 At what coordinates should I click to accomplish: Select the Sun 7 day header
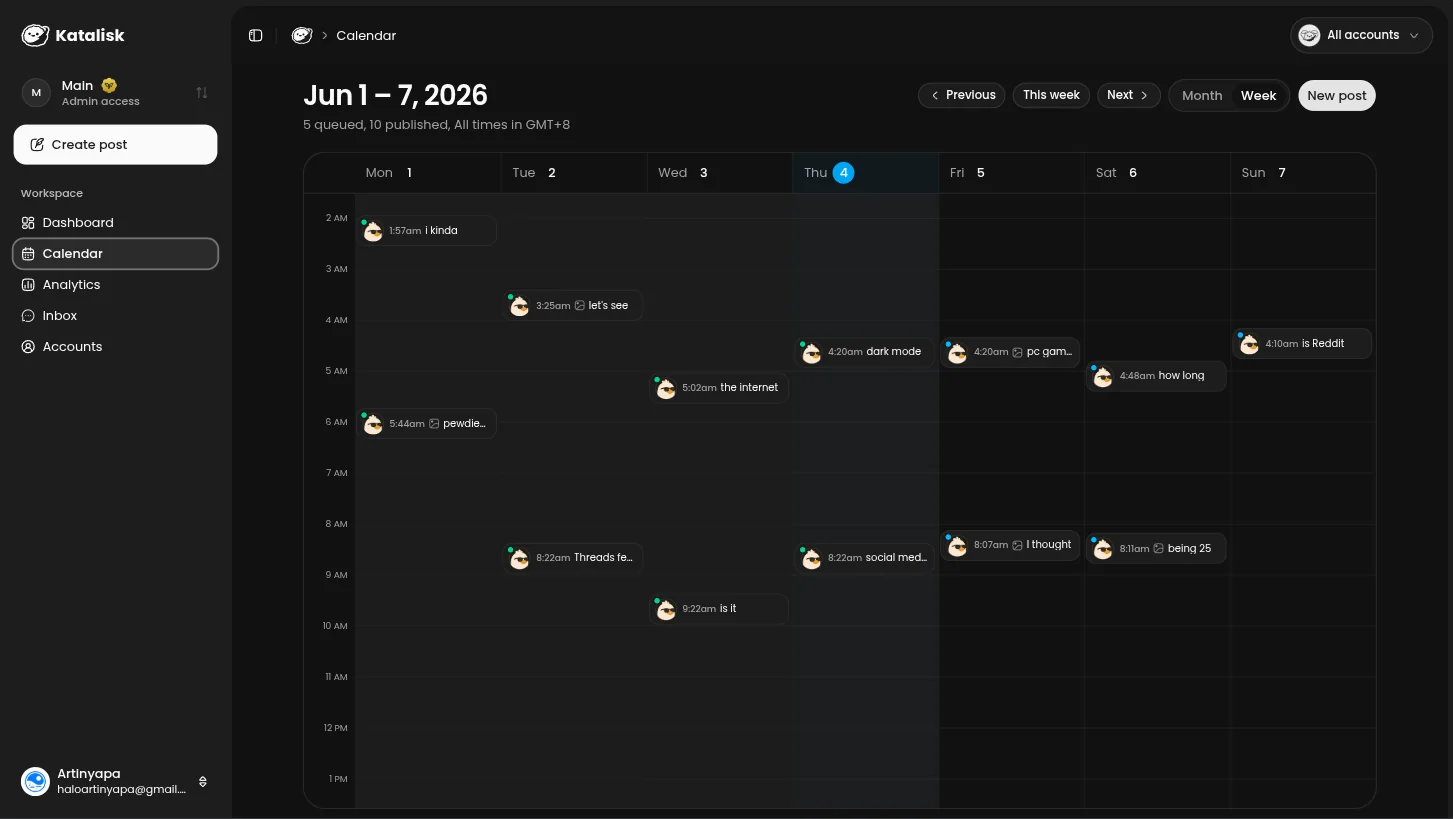point(1303,173)
